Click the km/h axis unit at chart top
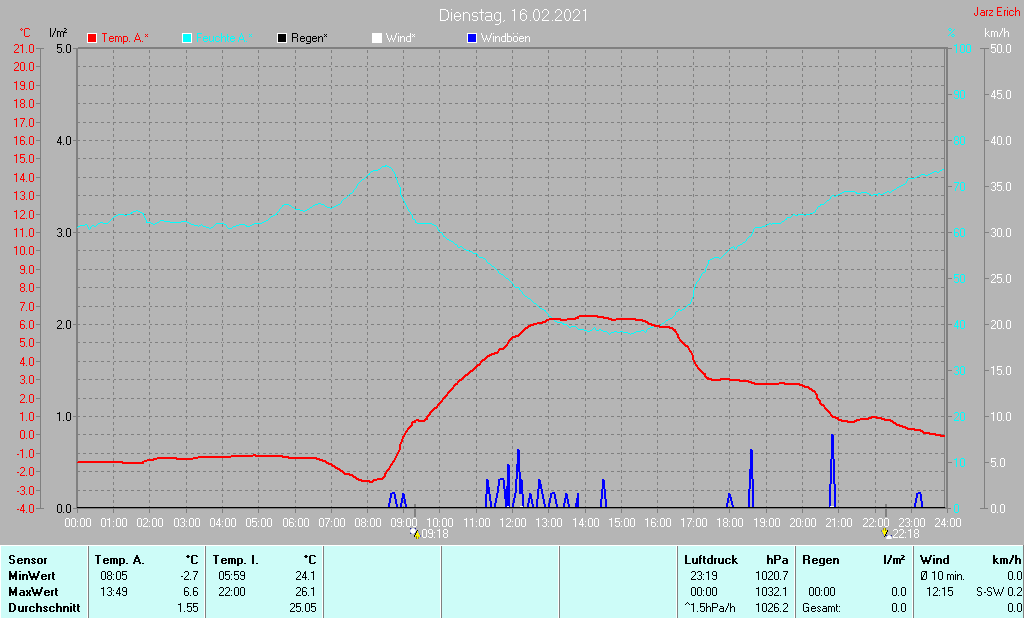The height and width of the screenshot is (618, 1024). point(997,33)
